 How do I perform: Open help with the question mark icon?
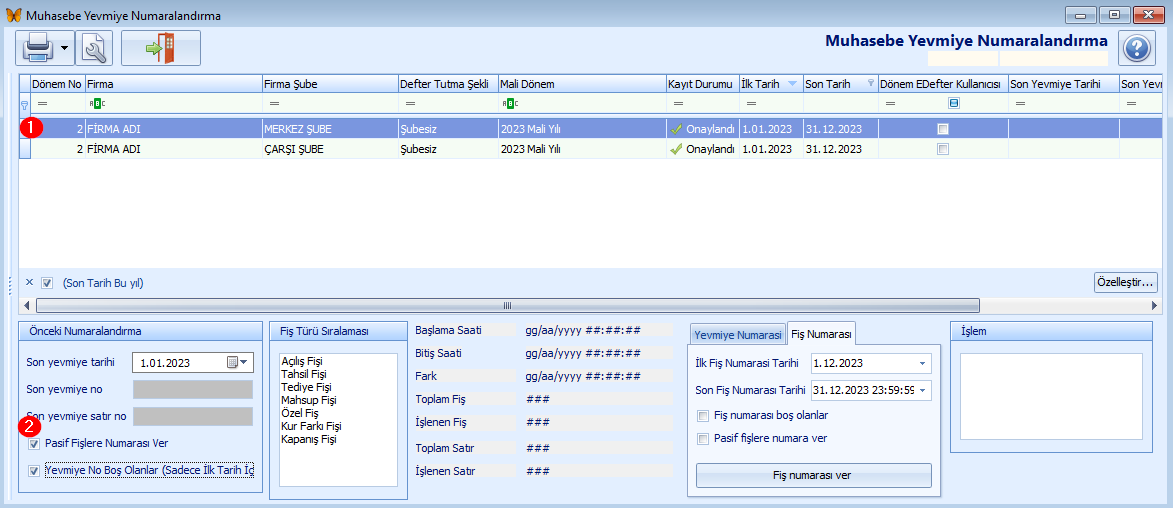click(x=1137, y=48)
